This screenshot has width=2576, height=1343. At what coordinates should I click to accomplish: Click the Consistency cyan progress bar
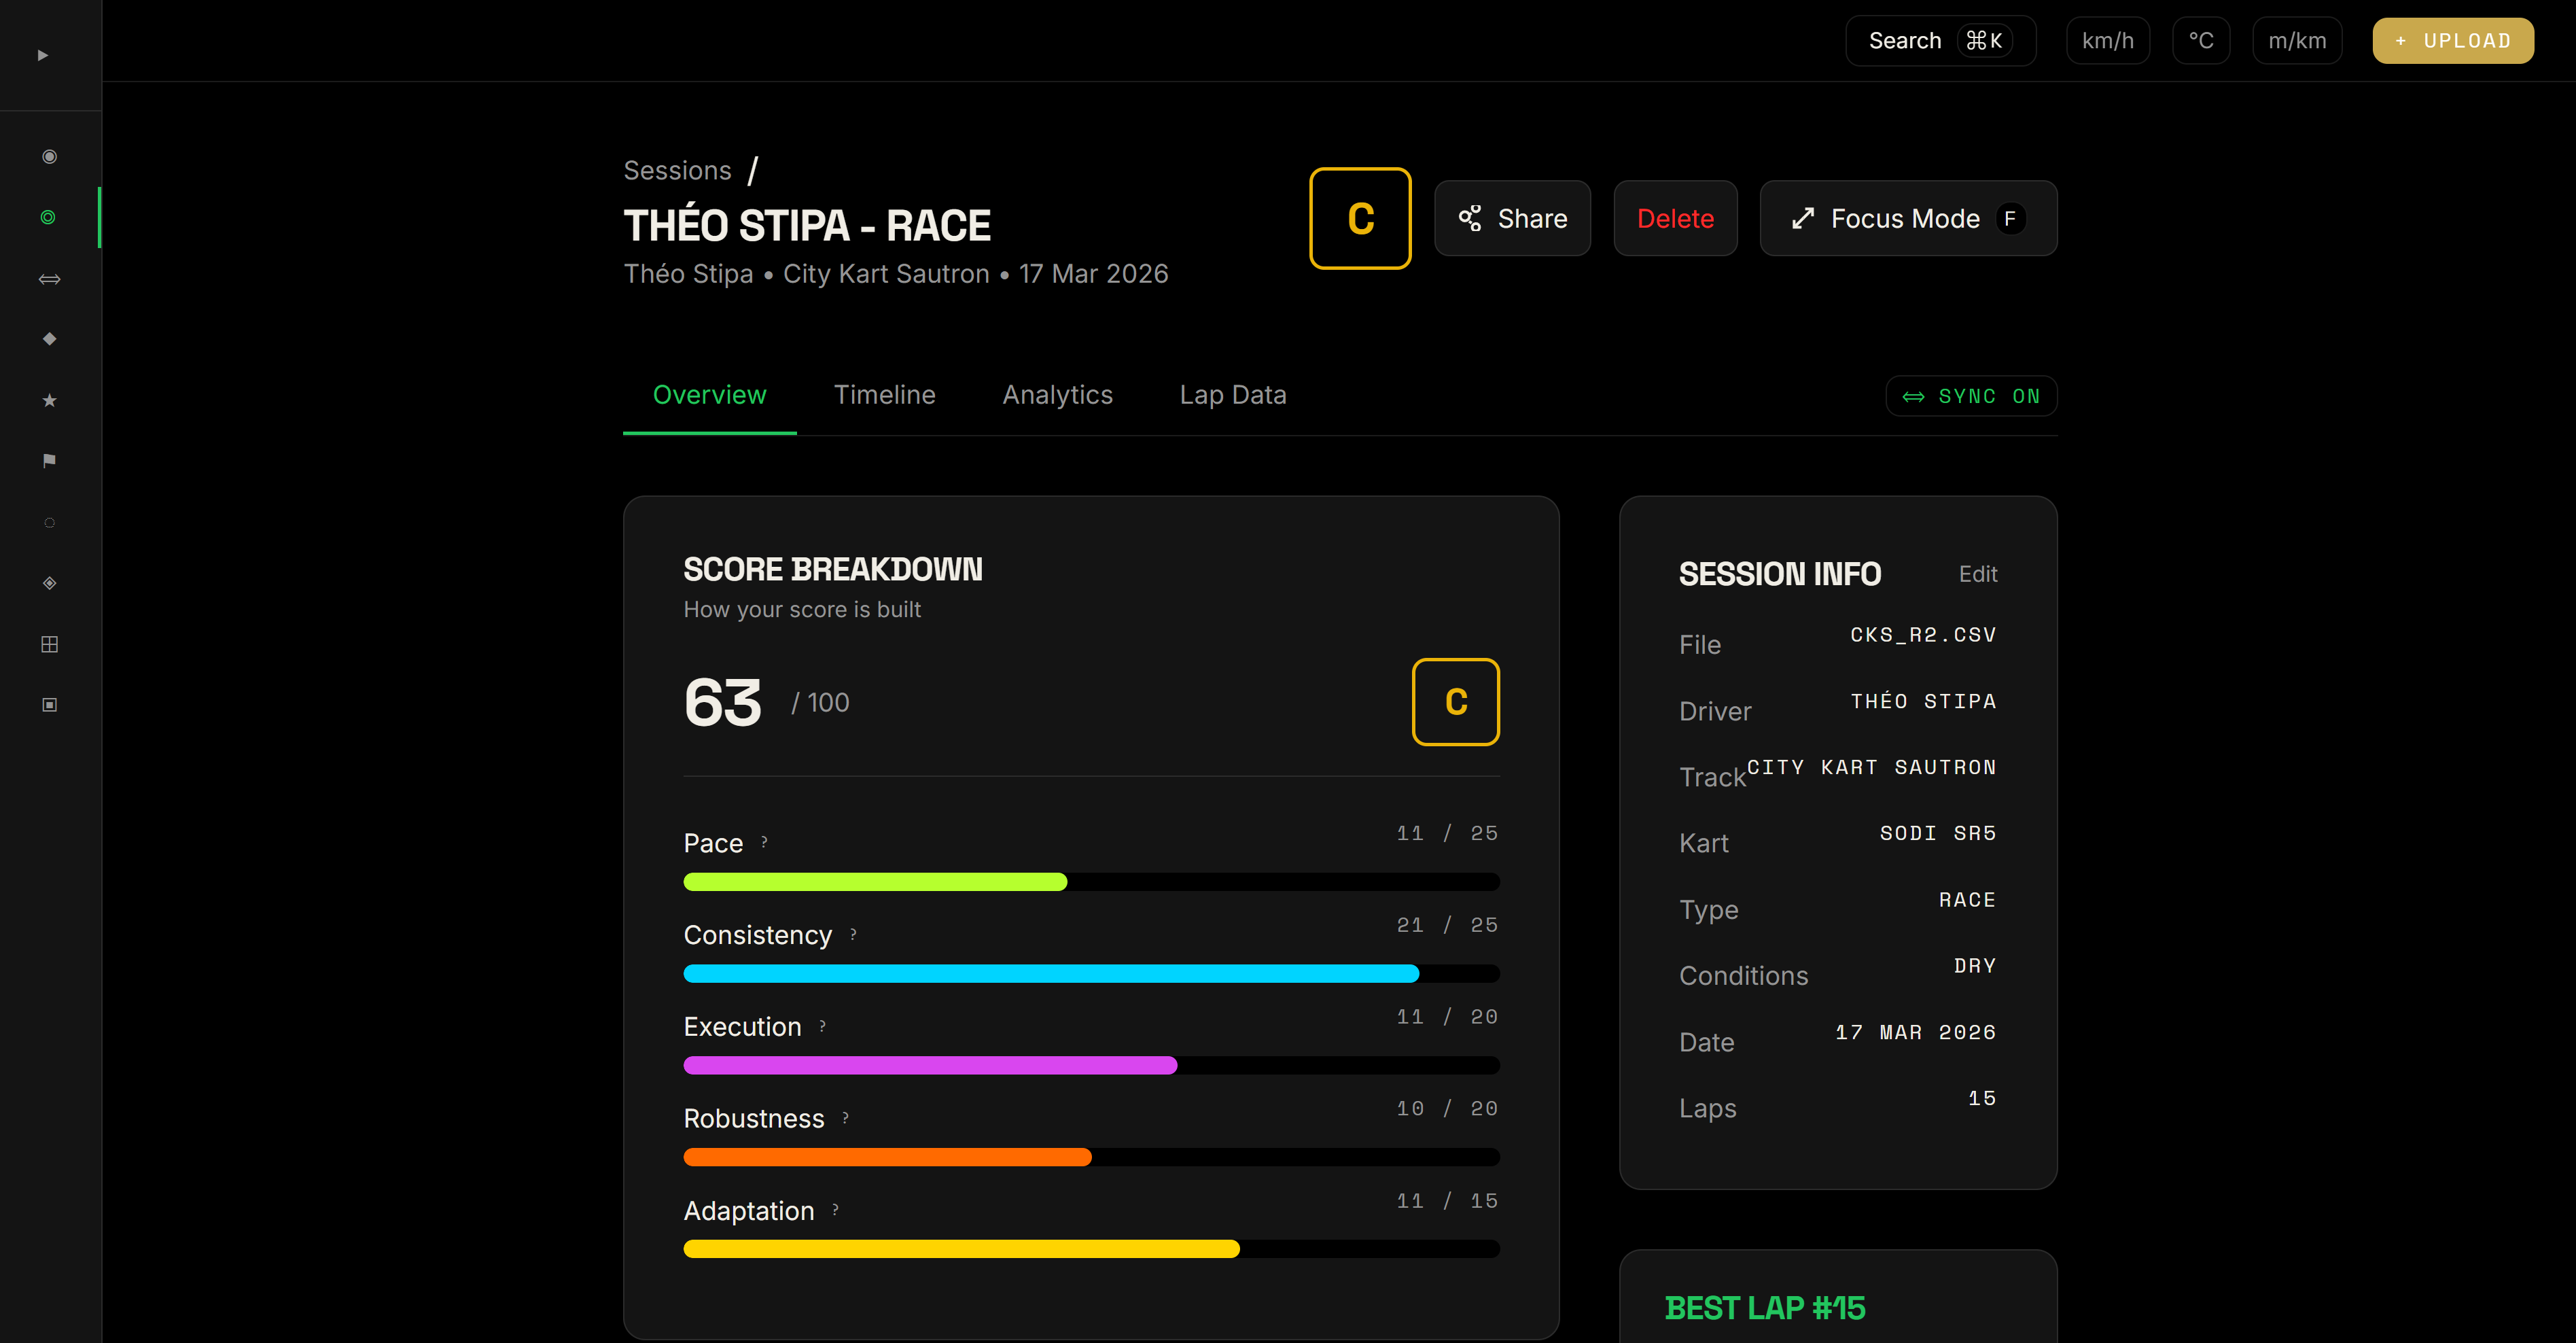pyautogui.click(x=1050, y=973)
